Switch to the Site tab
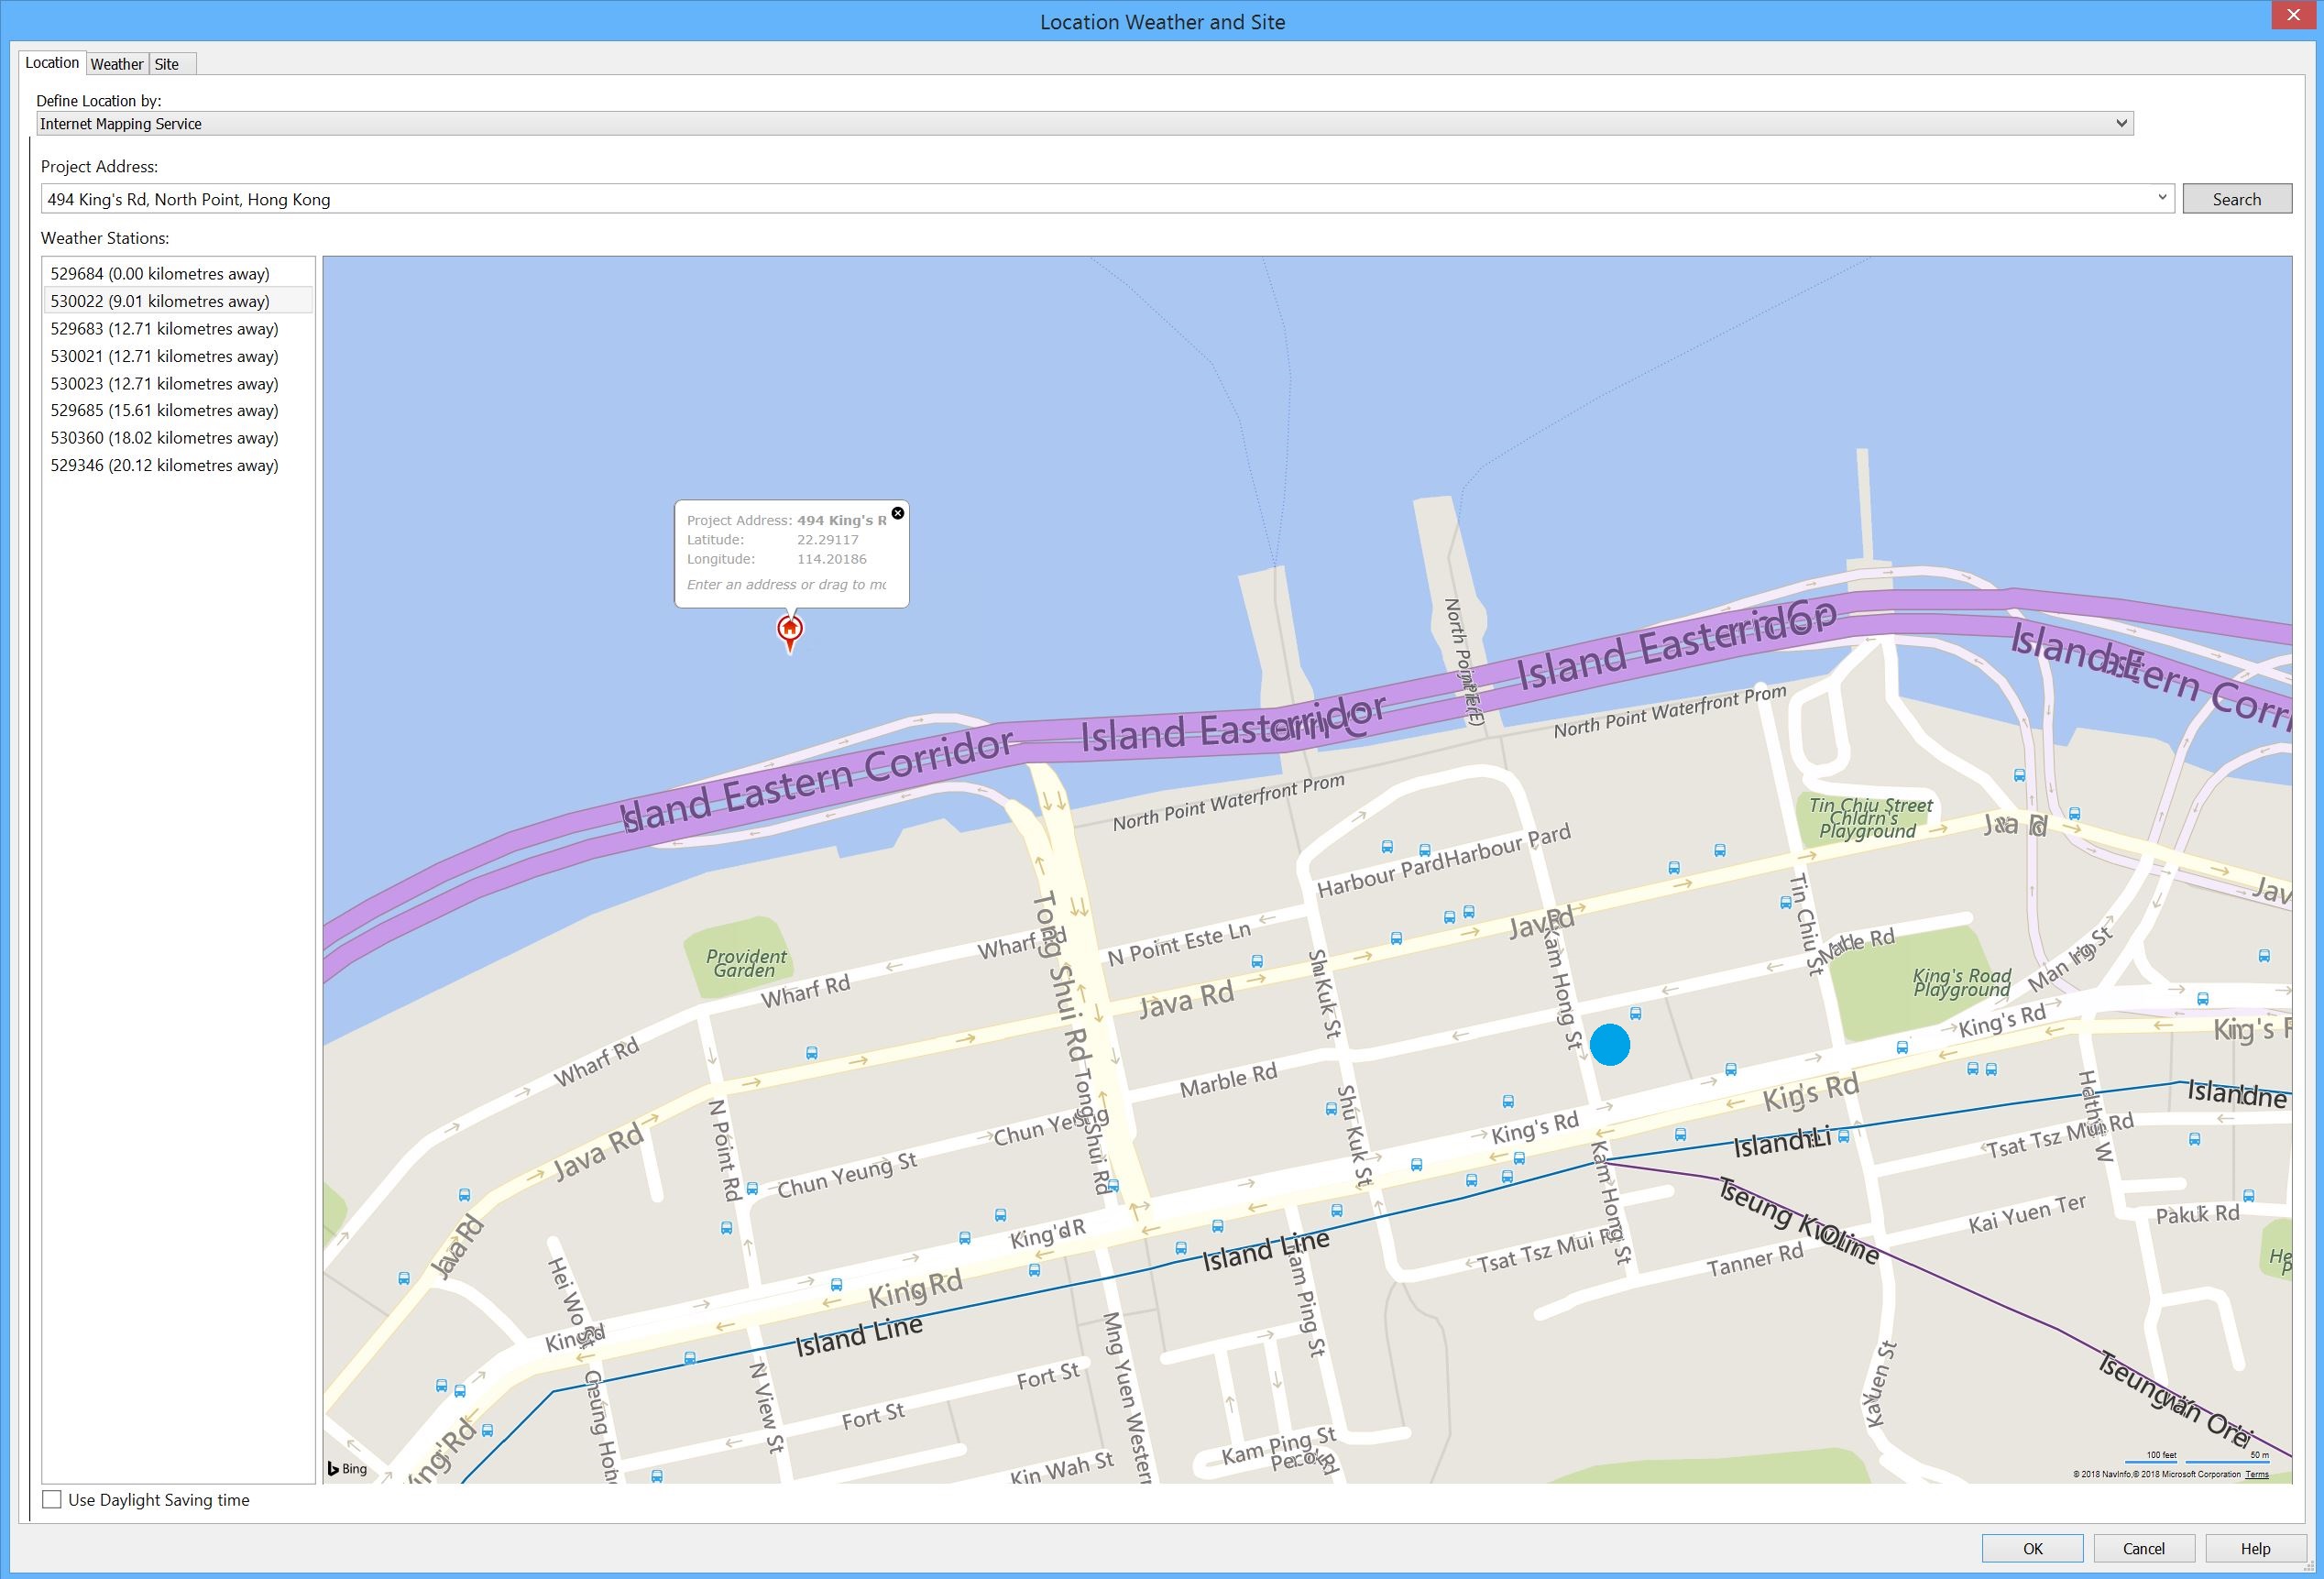 click(x=168, y=63)
